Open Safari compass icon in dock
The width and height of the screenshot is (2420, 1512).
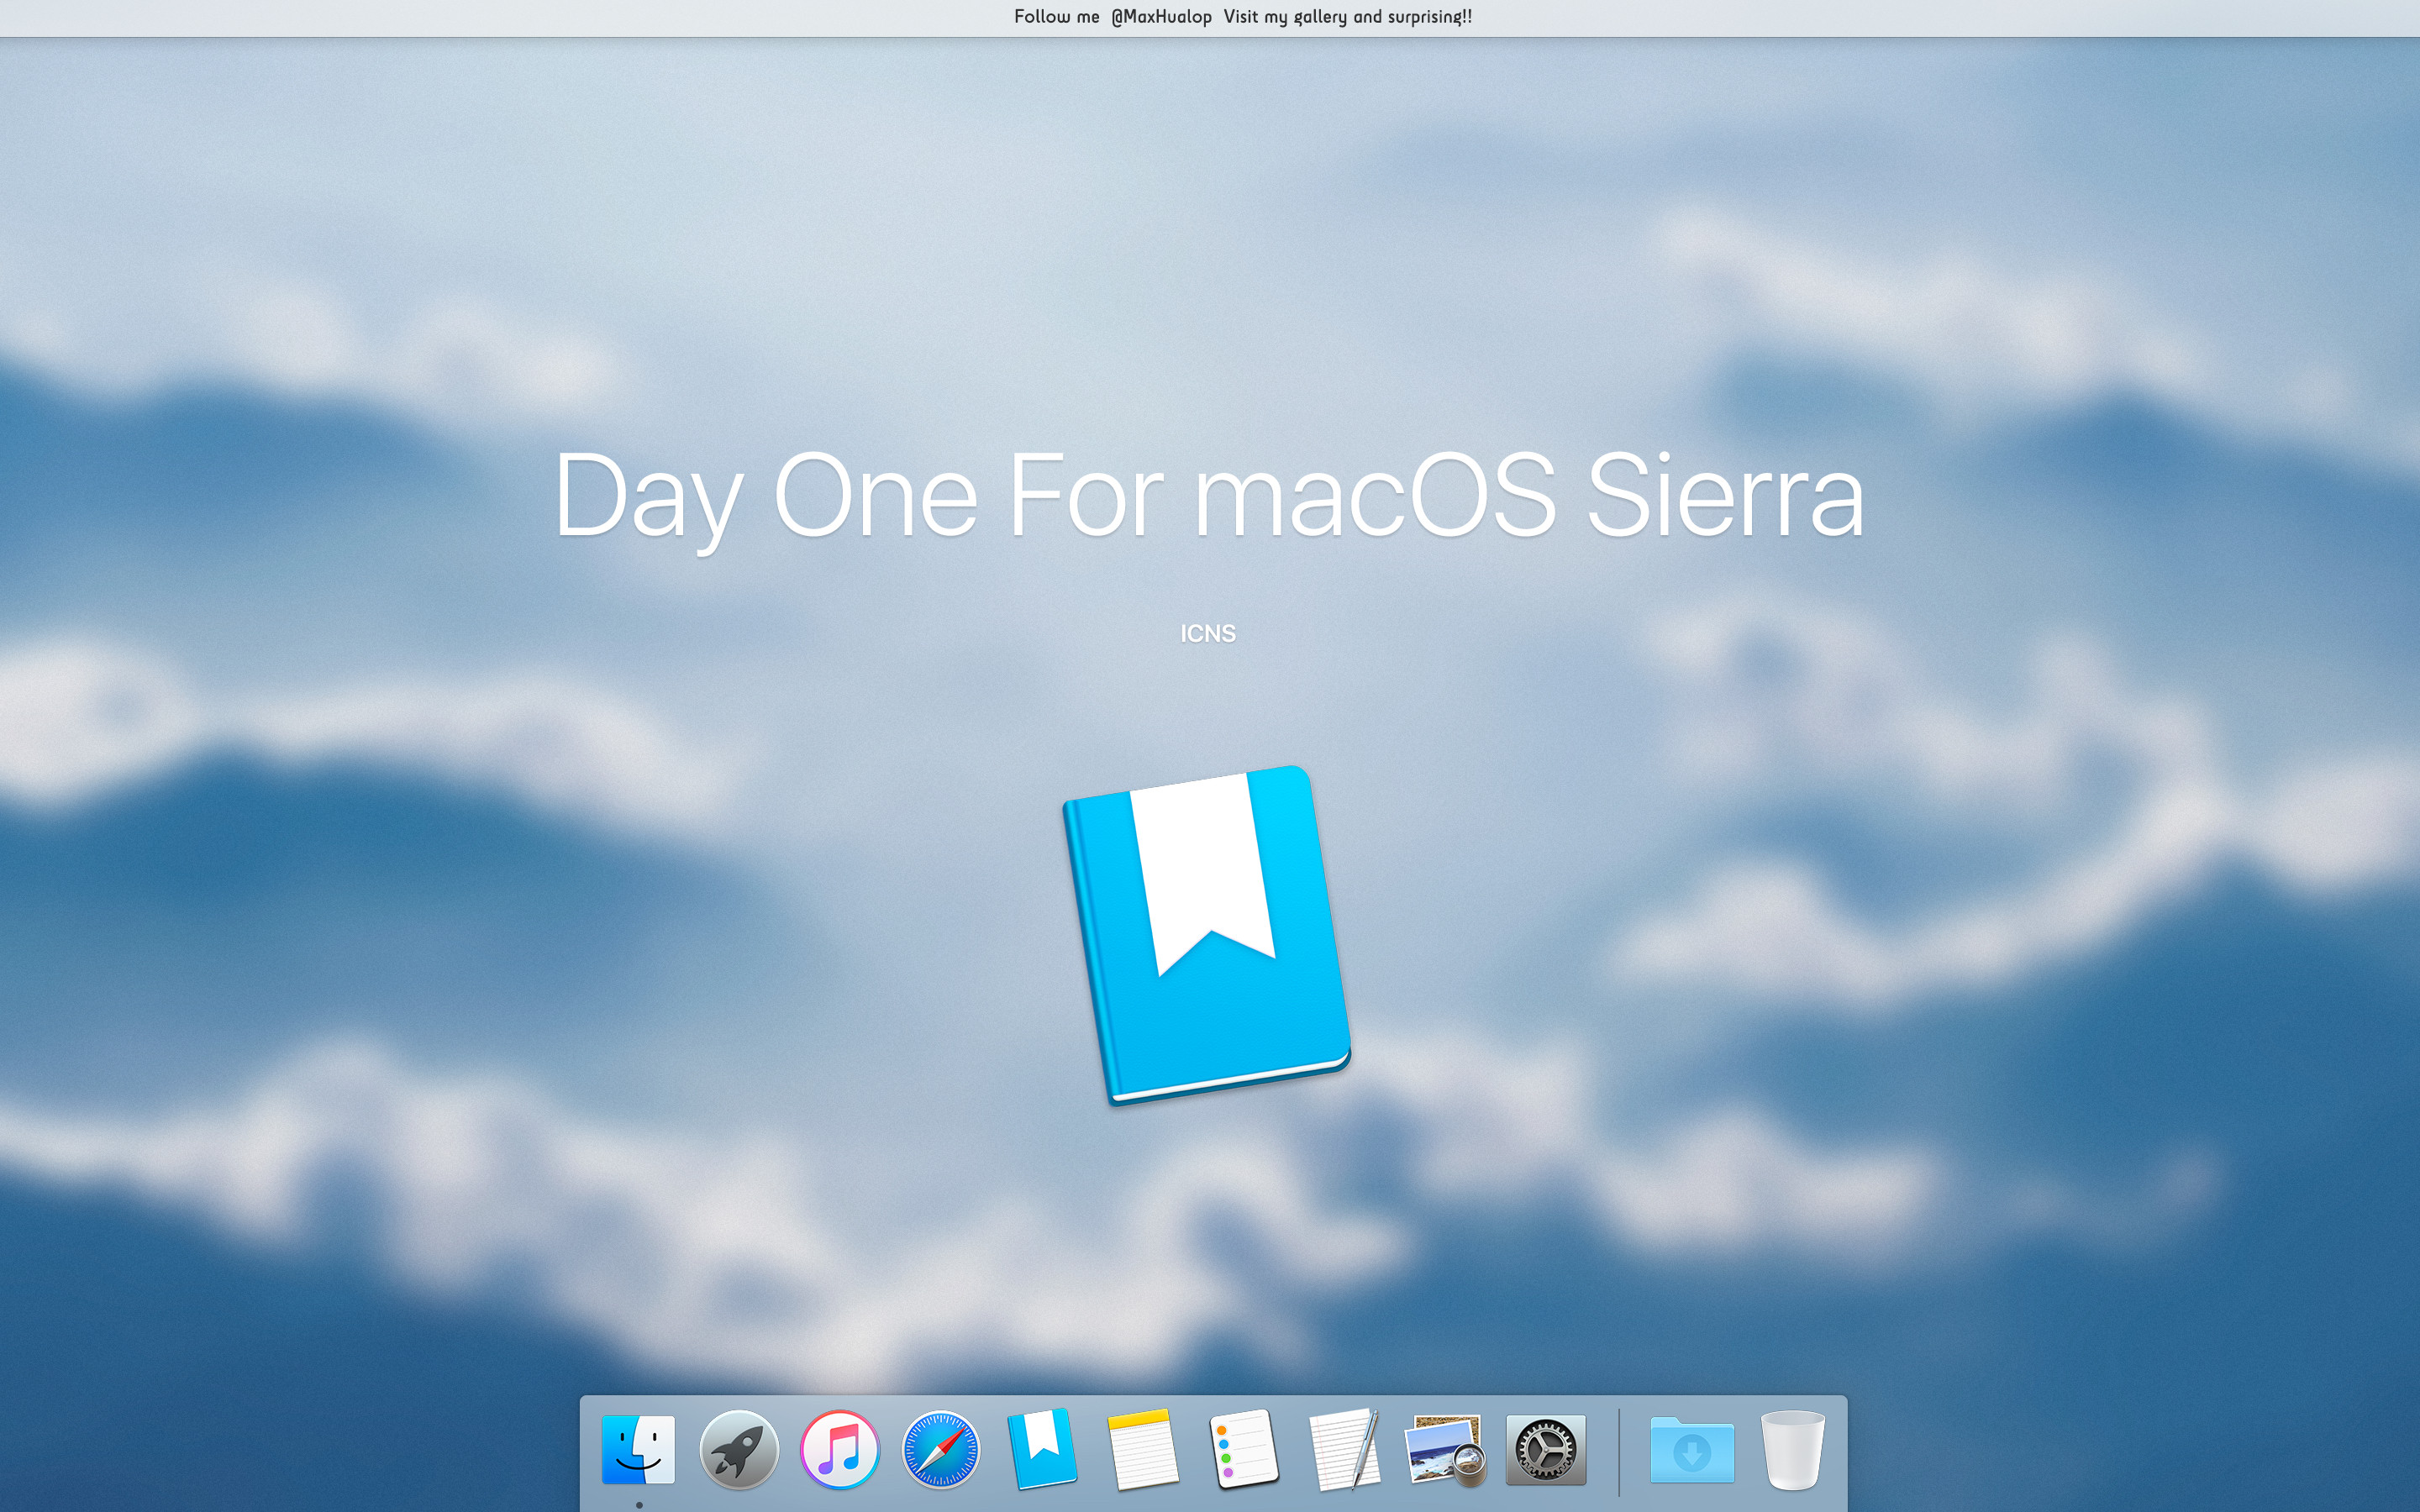click(940, 1449)
